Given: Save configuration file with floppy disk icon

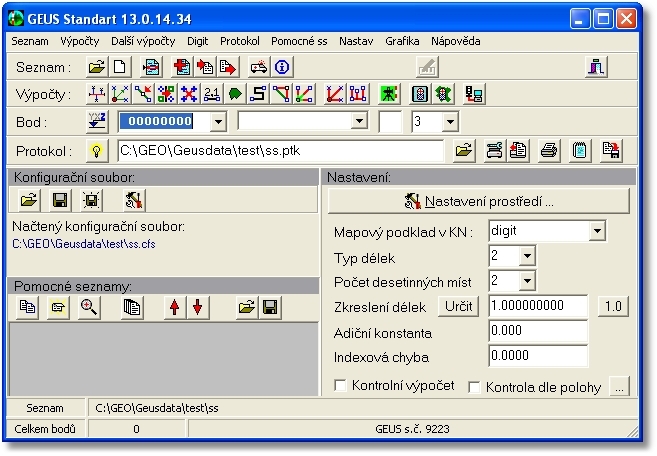Looking at the screenshot, I should point(60,200).
